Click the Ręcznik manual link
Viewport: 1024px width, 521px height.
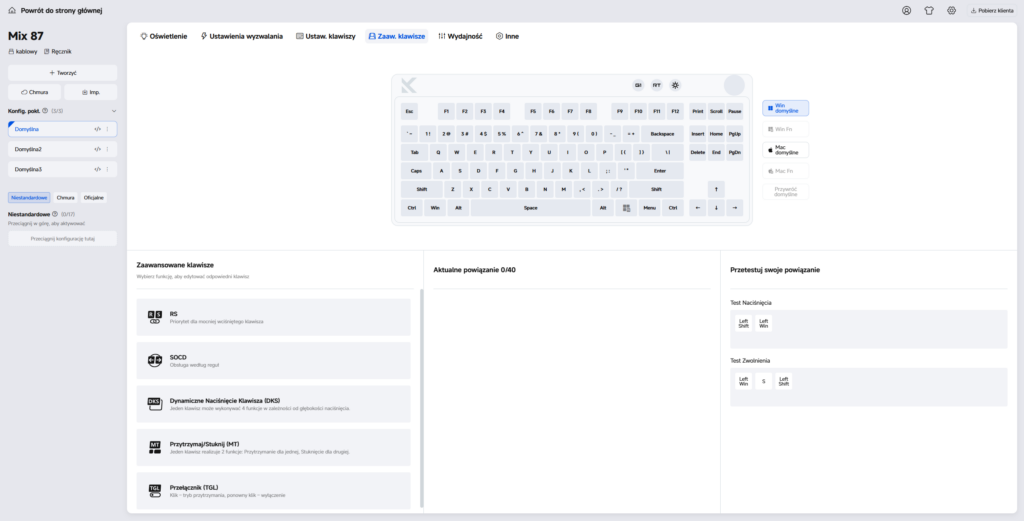point(57,52)
